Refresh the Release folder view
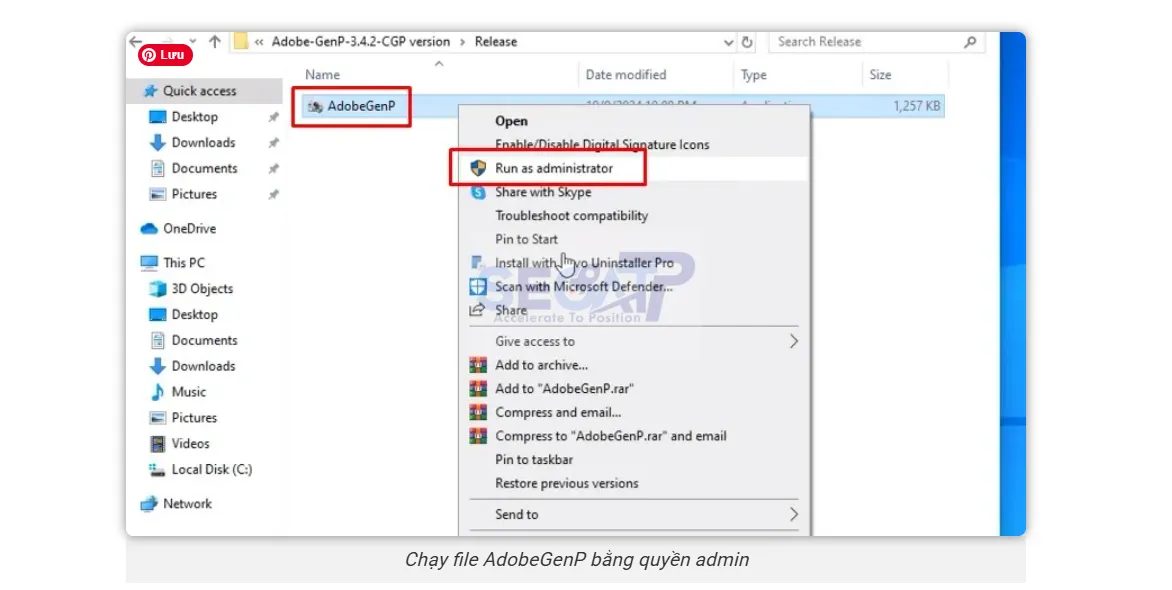 (x=747, y=42)
